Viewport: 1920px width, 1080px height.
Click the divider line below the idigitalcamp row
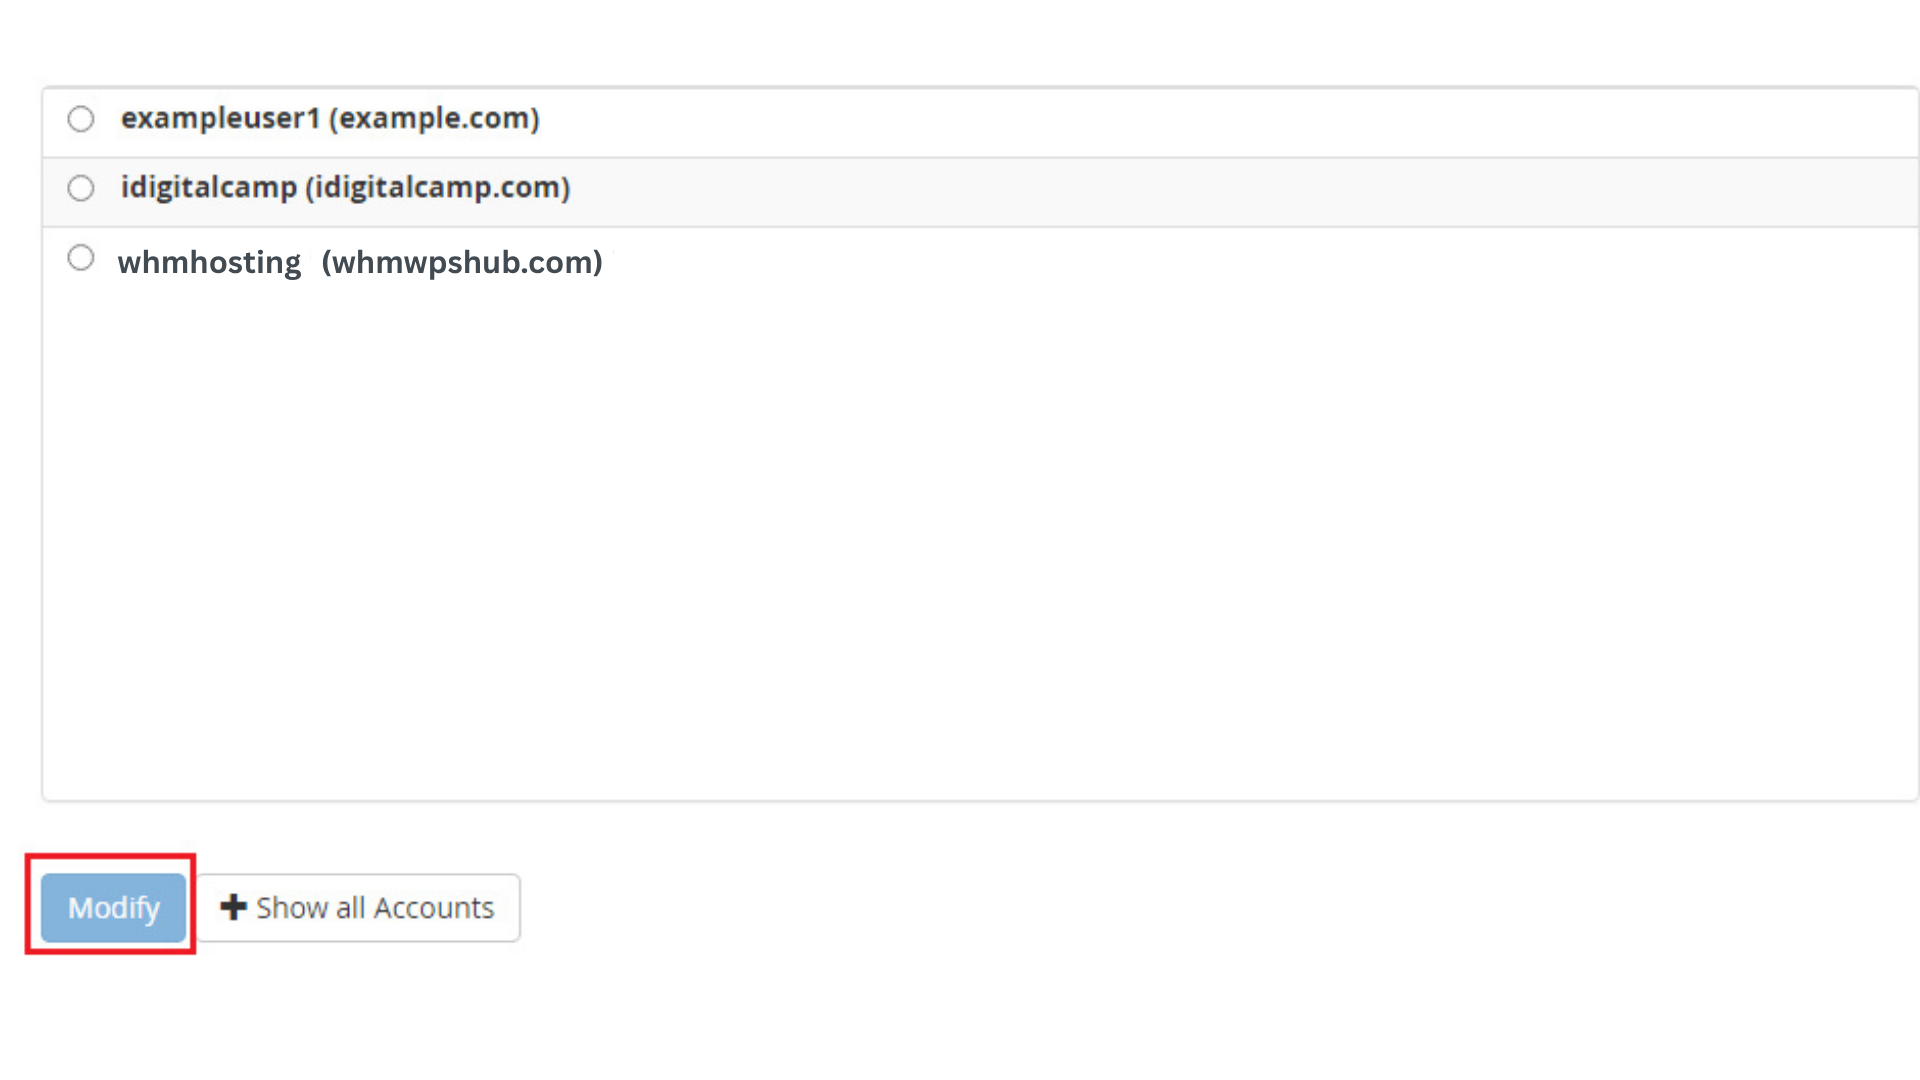tap(980, 227)
